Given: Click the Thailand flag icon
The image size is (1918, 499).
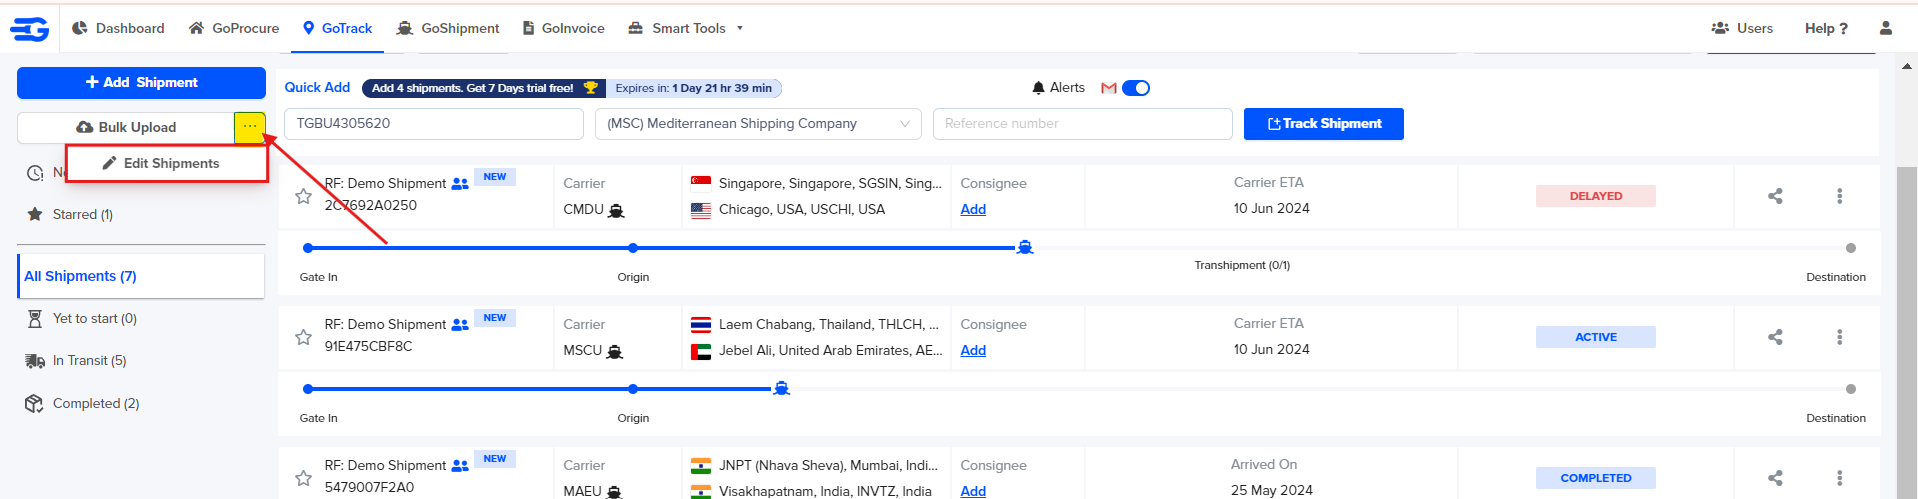Looking at the screenshot, I should (x=701, y=324).
